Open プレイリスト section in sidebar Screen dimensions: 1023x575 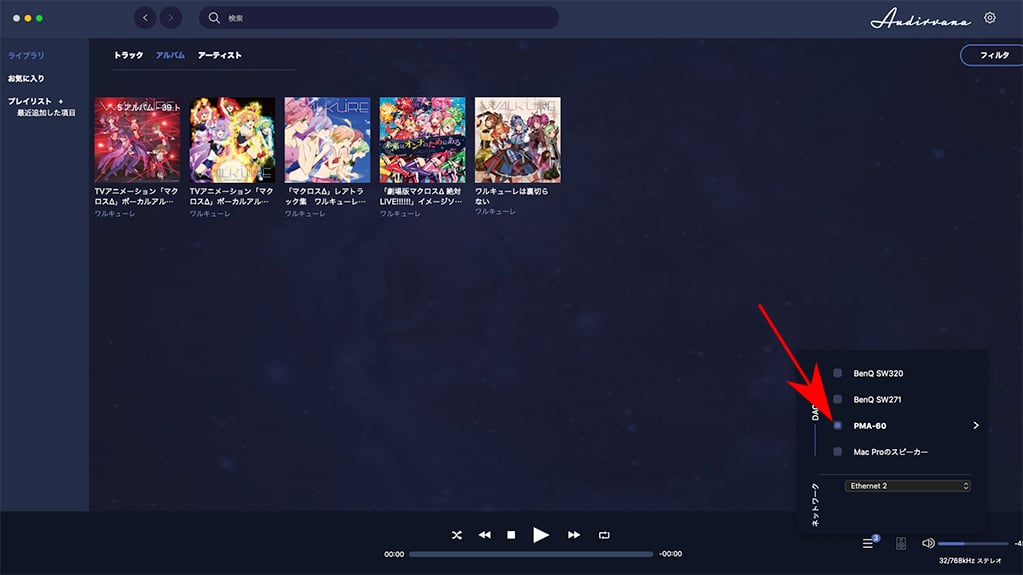click(x=29, y=101)
